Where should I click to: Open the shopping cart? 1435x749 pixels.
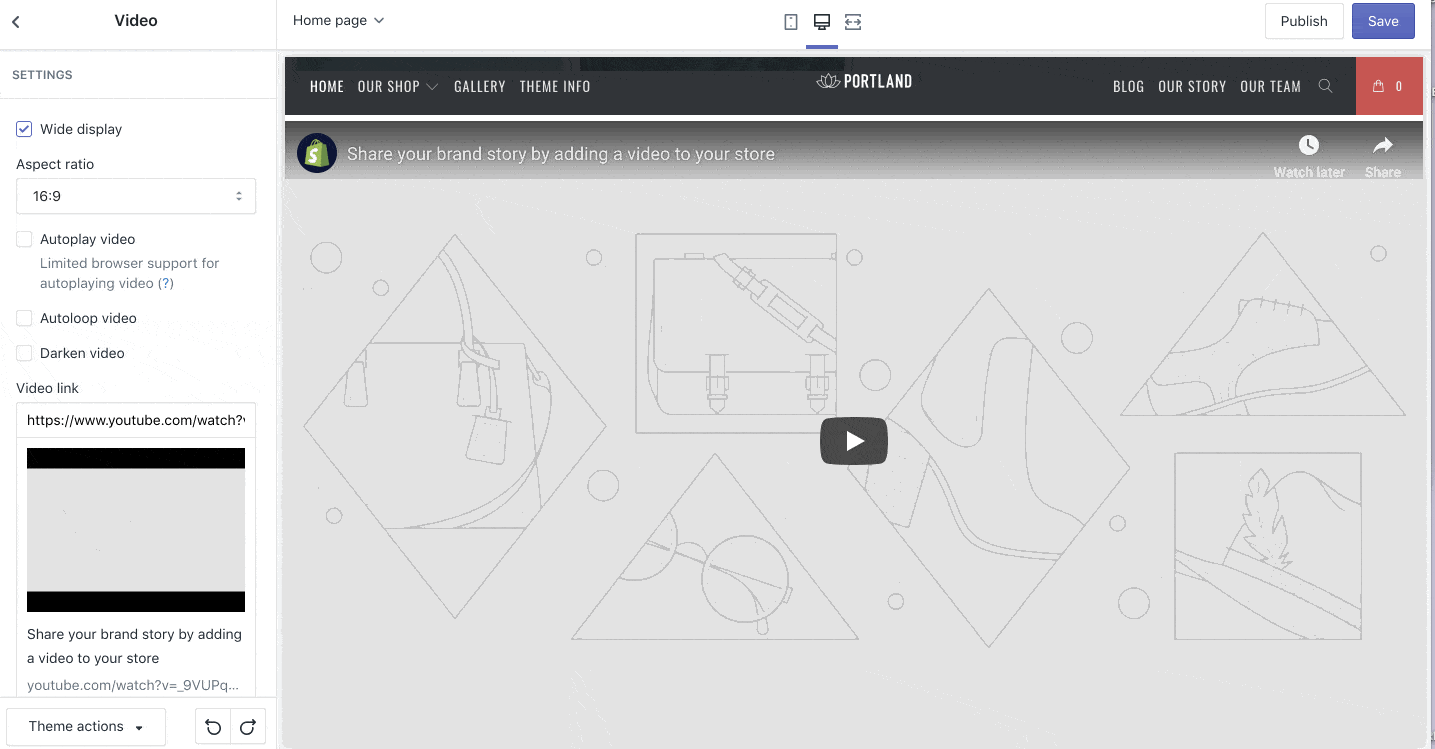(1389, 86)
